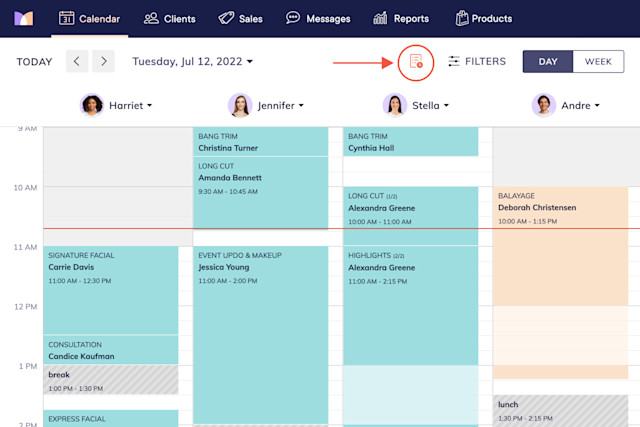Open the date picker for Tuesday, Jul 12, 2022
This screenshot has height=427, width=640.
point(193,61)
